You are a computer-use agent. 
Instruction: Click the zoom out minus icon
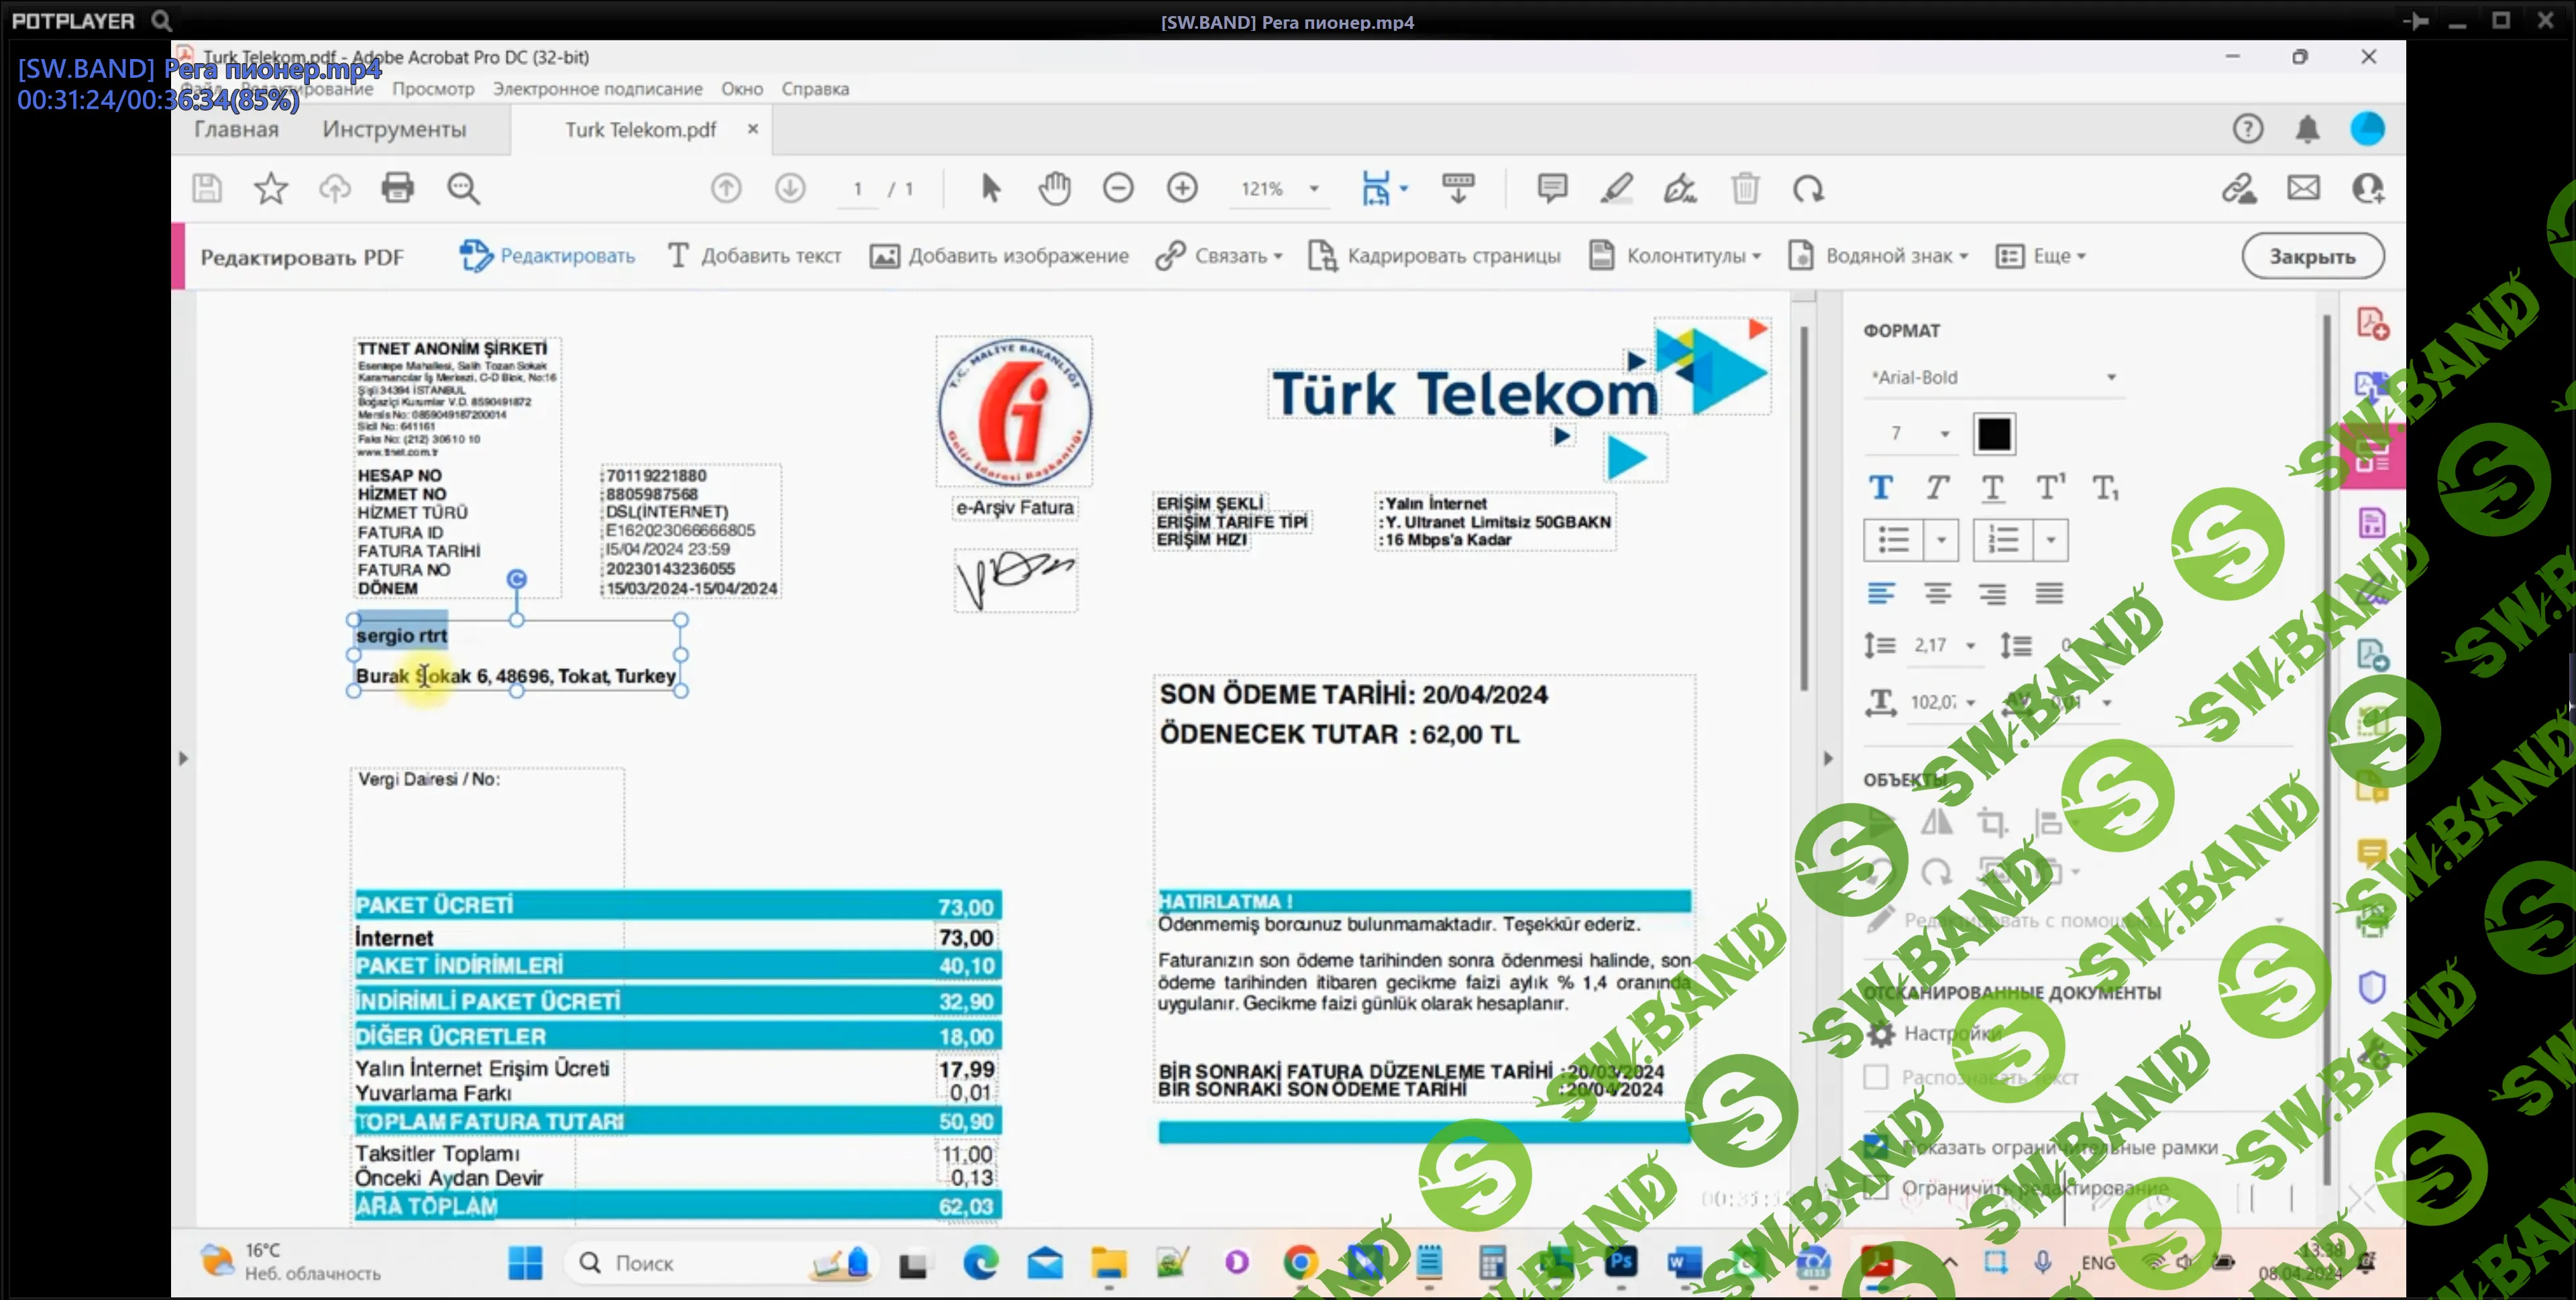(1118, 188)
